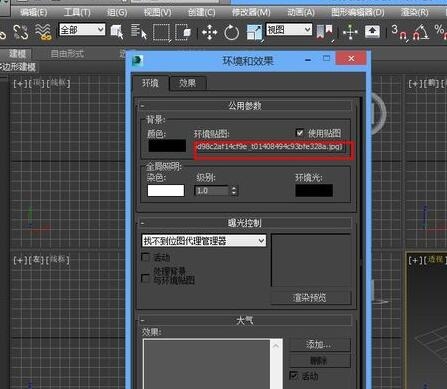Minimize the 环境和效果 dialog
The height and width of the screenshot is (389, 447).
coord(308,60)
